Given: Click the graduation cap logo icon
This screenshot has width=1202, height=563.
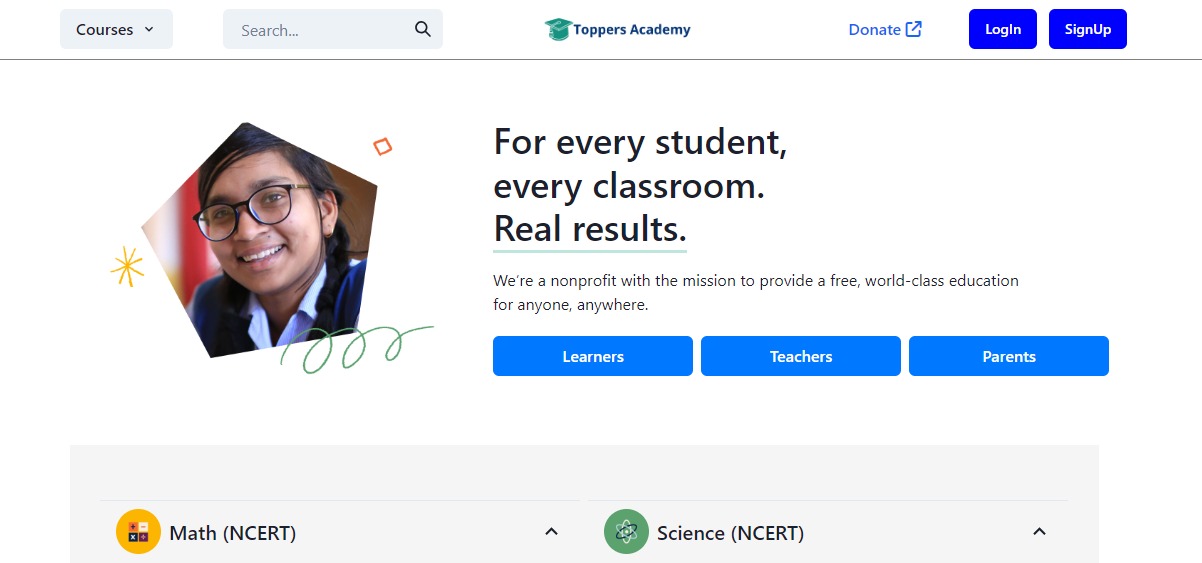Looking at the screenshot, I should (x=557, y=29).
